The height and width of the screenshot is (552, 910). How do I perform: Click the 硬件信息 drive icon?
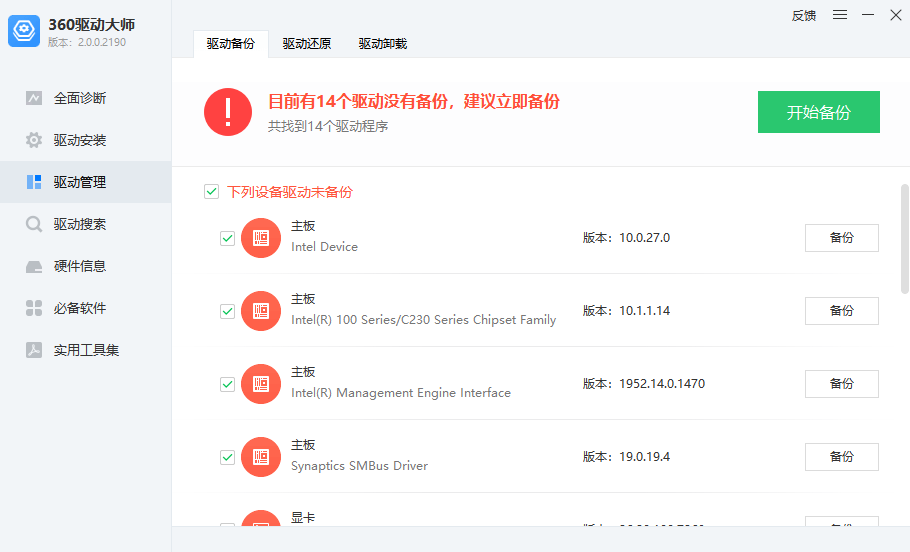pyautogui.click(x=34, y=266)
